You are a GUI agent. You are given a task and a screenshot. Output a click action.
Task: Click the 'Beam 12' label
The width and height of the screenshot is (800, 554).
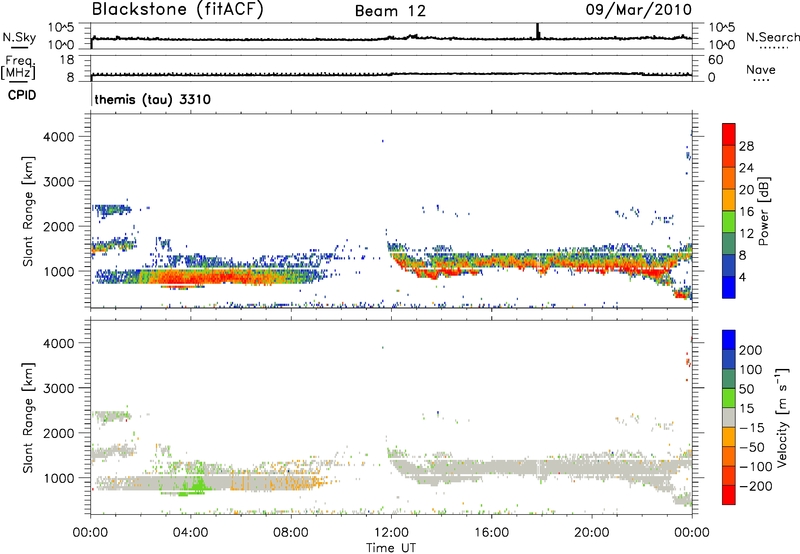point(390,11)
